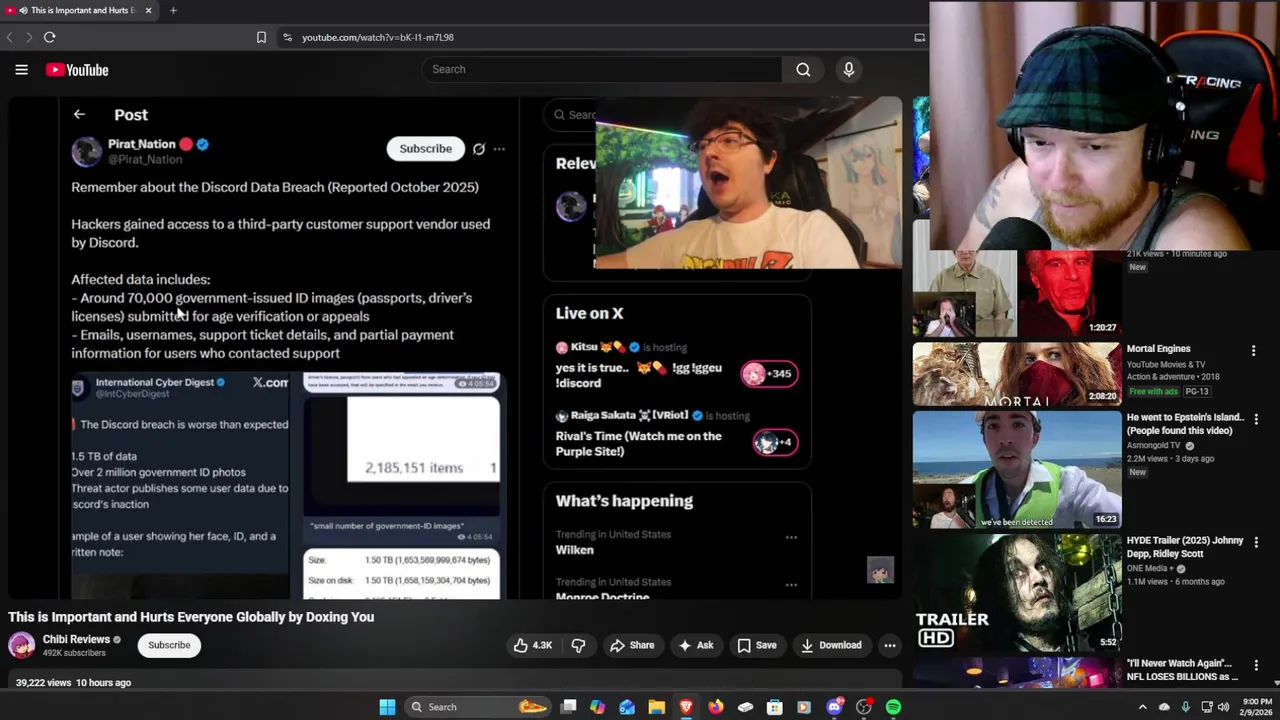Open 'Rival's Time' live listing
Image resolution: width=1280 pixels, height=720 pixels.
[677, 435]
